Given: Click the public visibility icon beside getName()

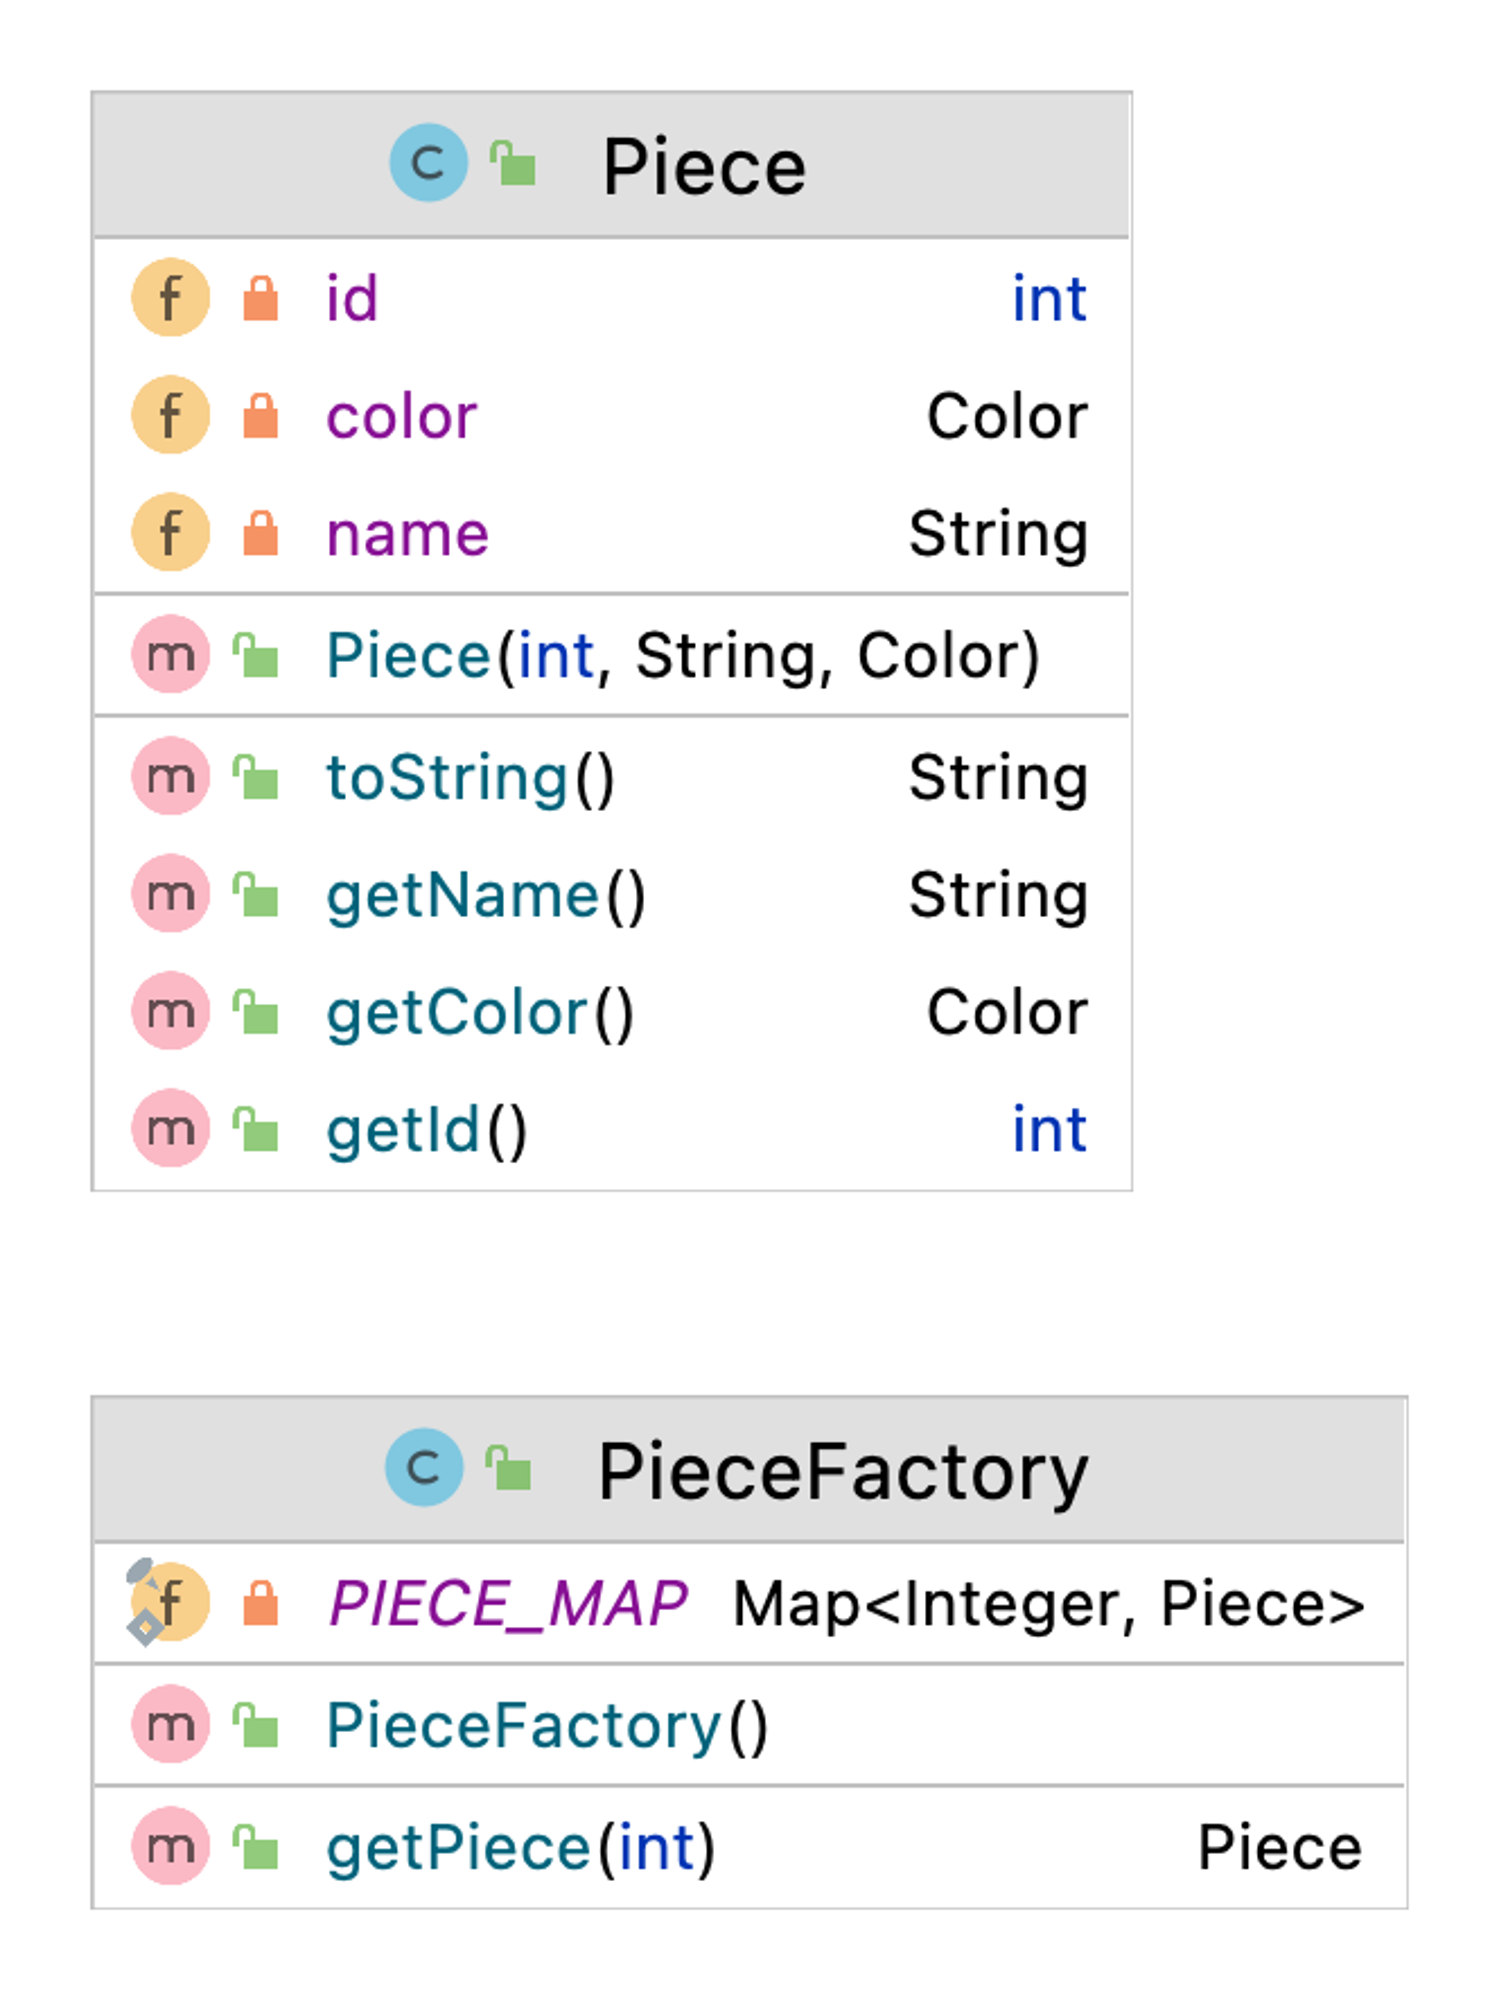Looking at the screenshot, I should coord(257,894).
